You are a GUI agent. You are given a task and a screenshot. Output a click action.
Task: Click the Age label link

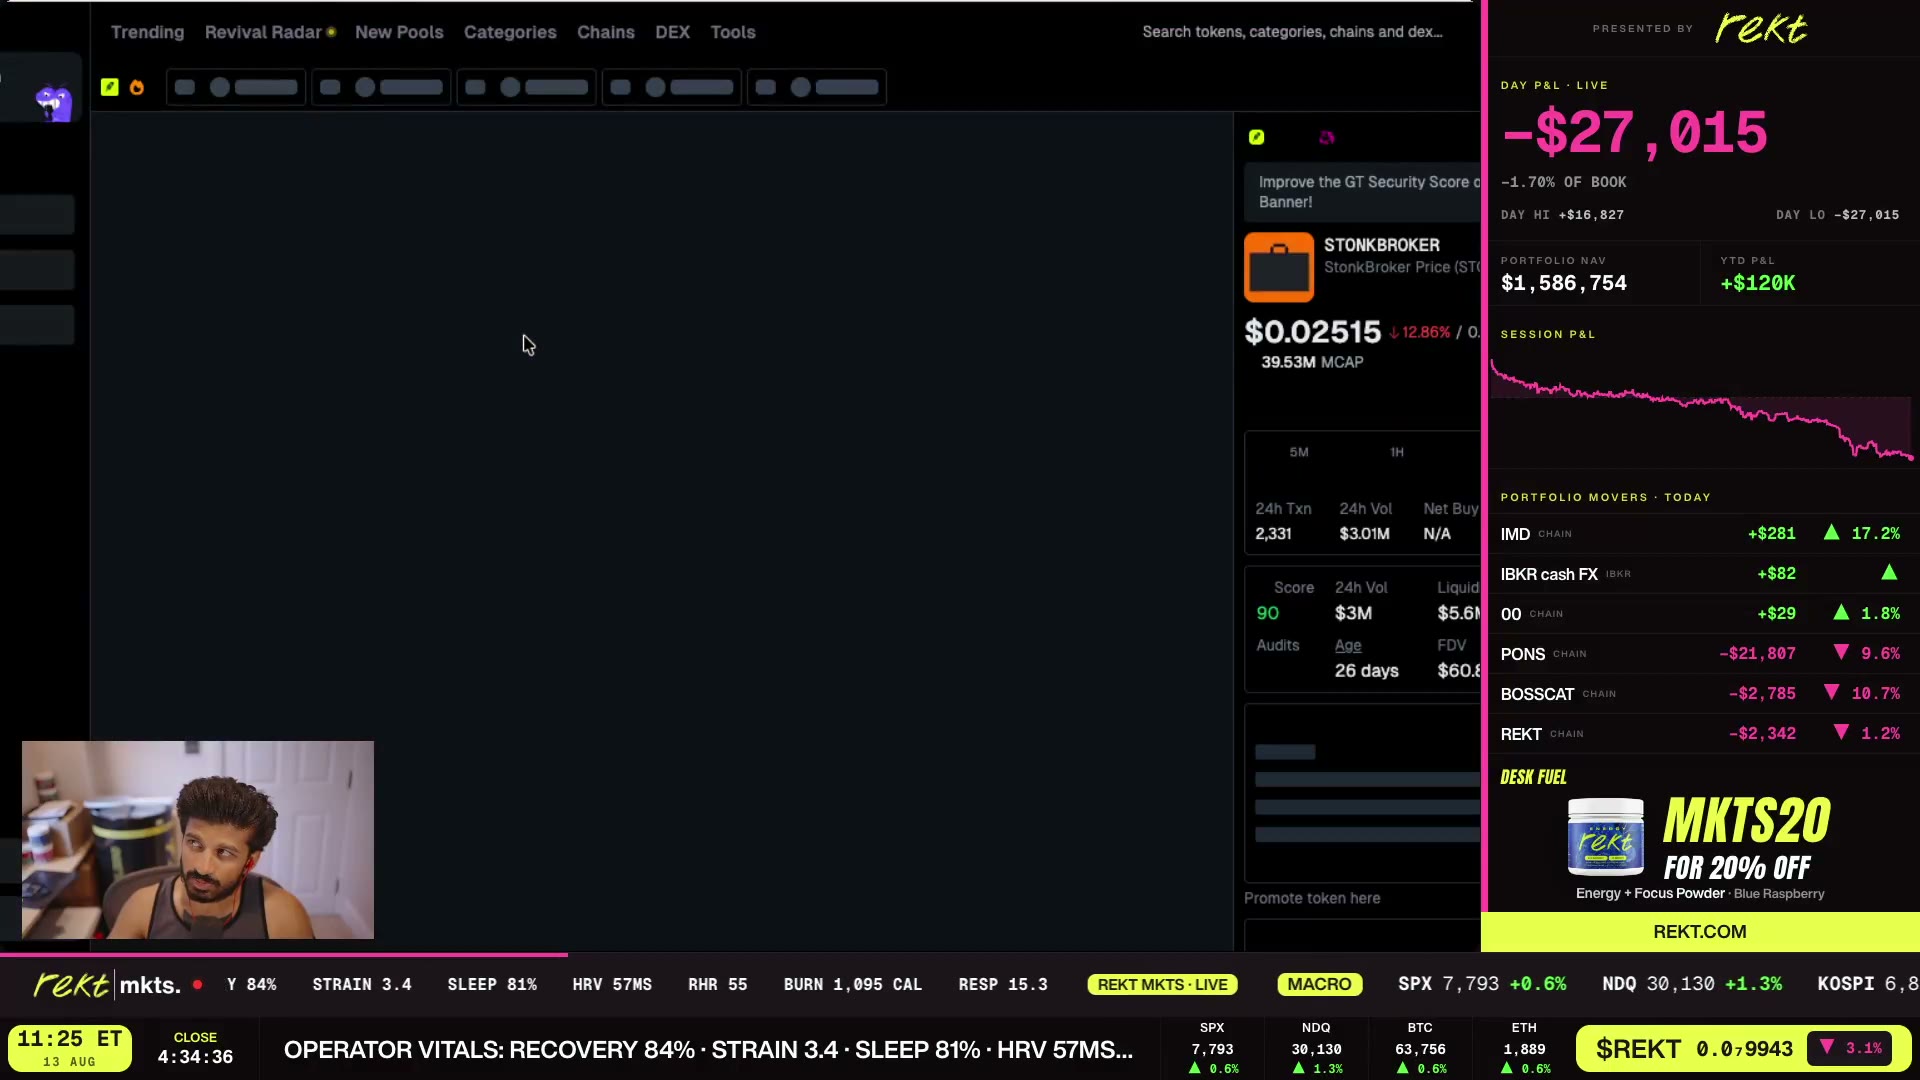click(x=1348, y=645)
